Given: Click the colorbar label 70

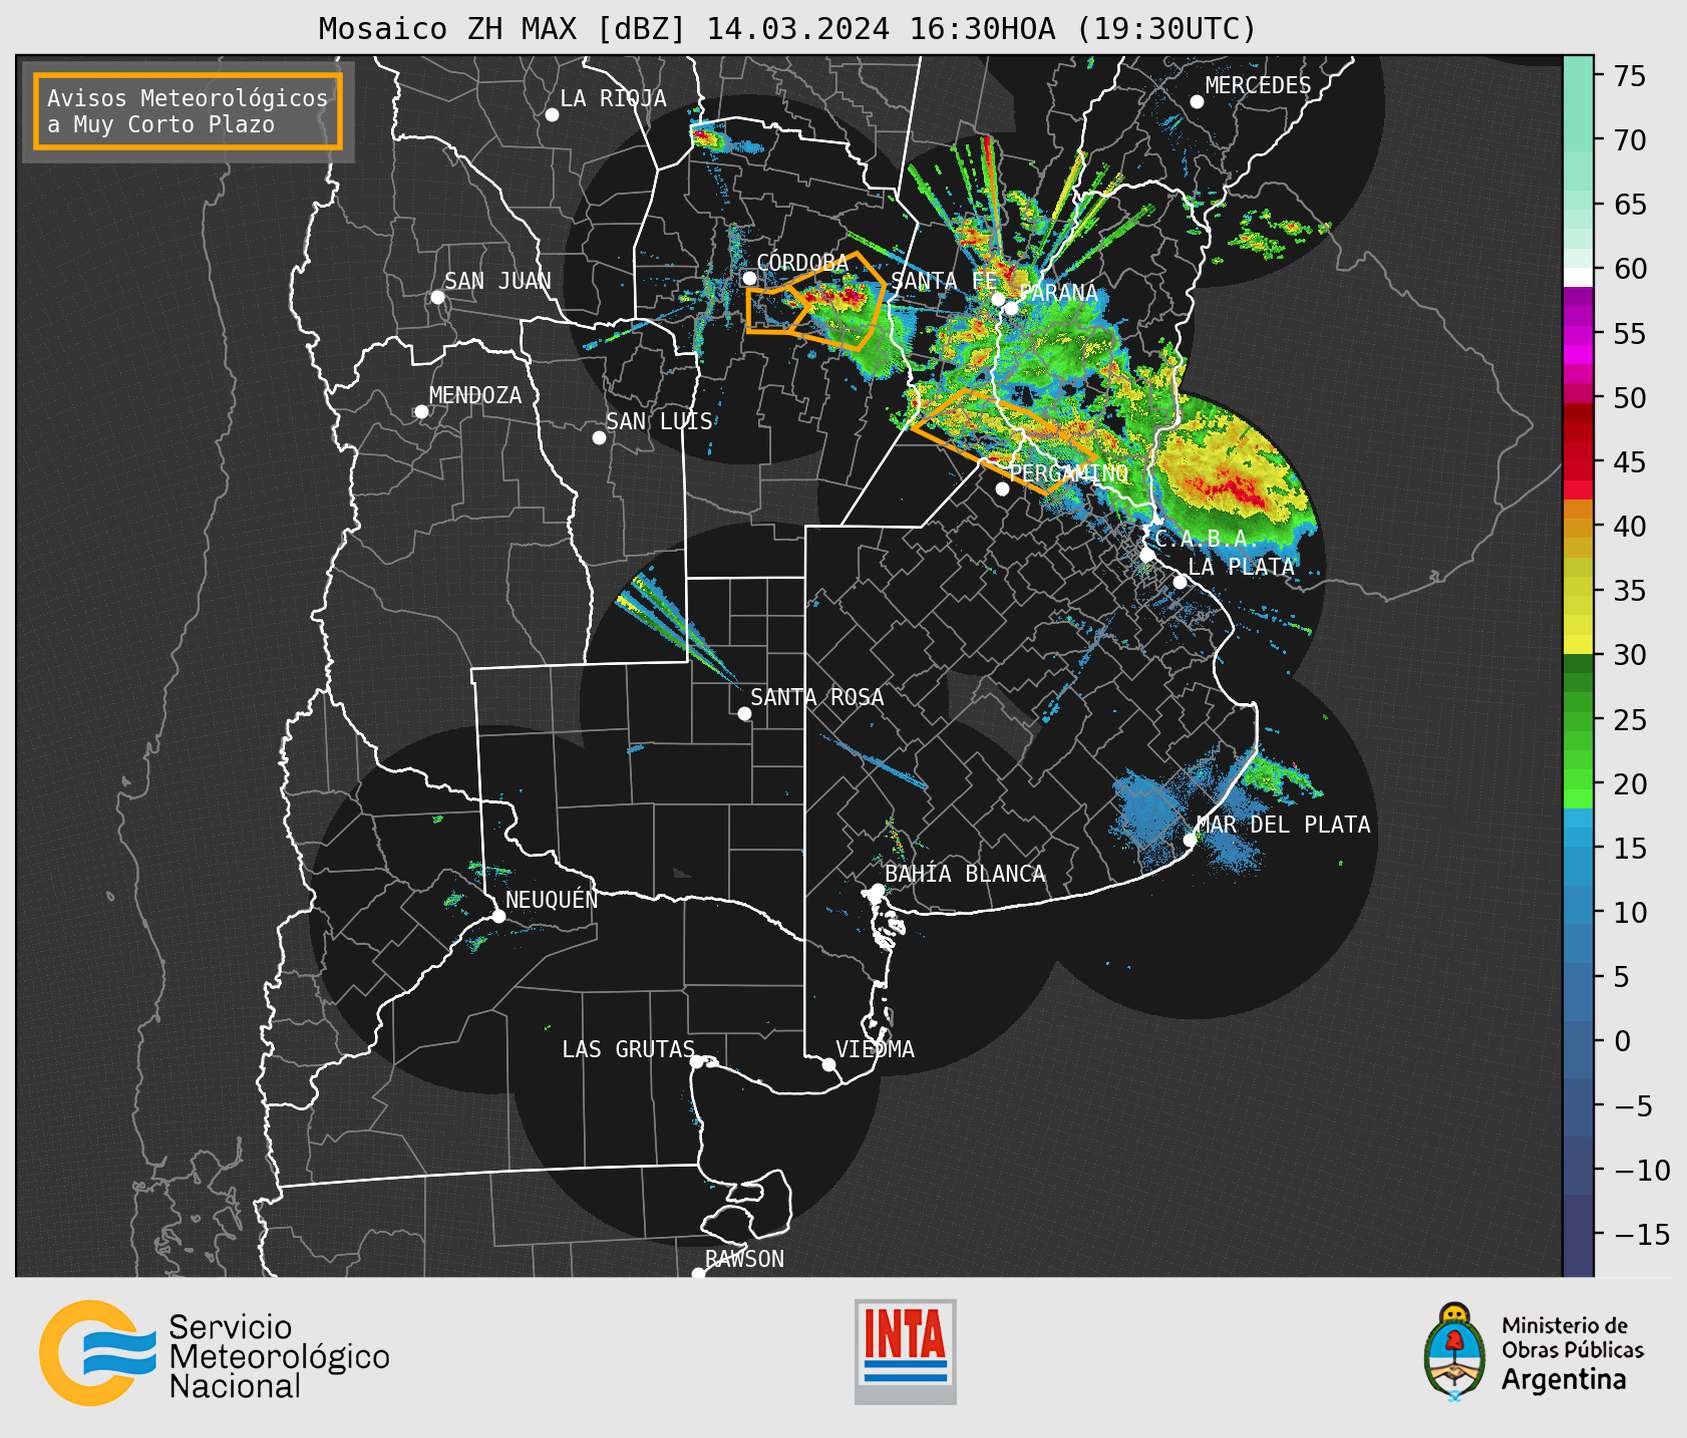Looking at the screenshot, I should pos(1630,141).
